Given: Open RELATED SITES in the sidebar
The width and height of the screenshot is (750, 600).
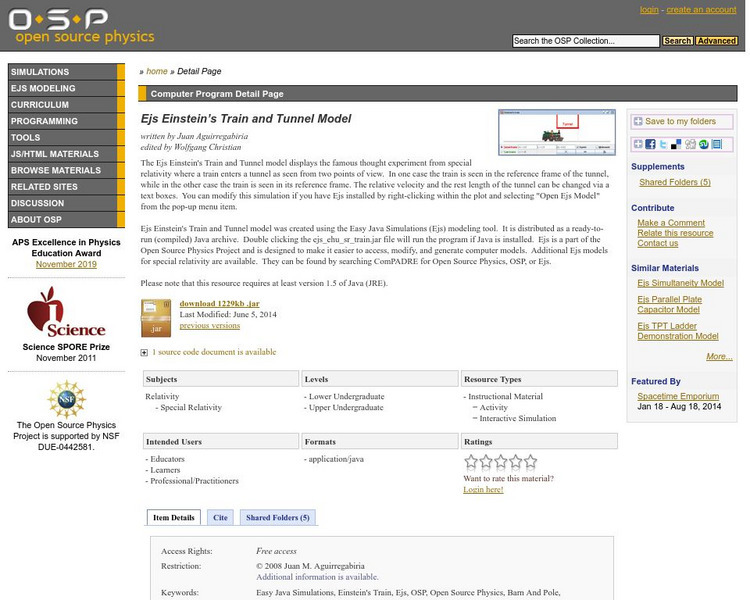Looking at the screenshot, I should (x=66, y=187).
